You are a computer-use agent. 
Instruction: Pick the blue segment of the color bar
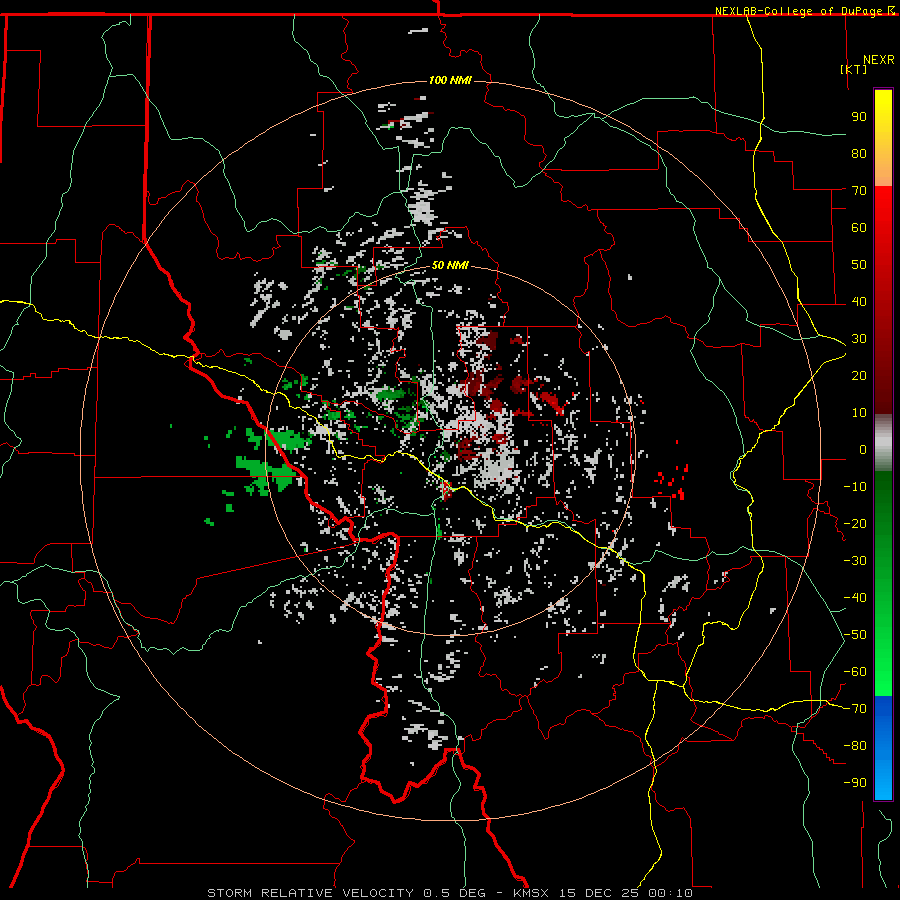point(883,748)
